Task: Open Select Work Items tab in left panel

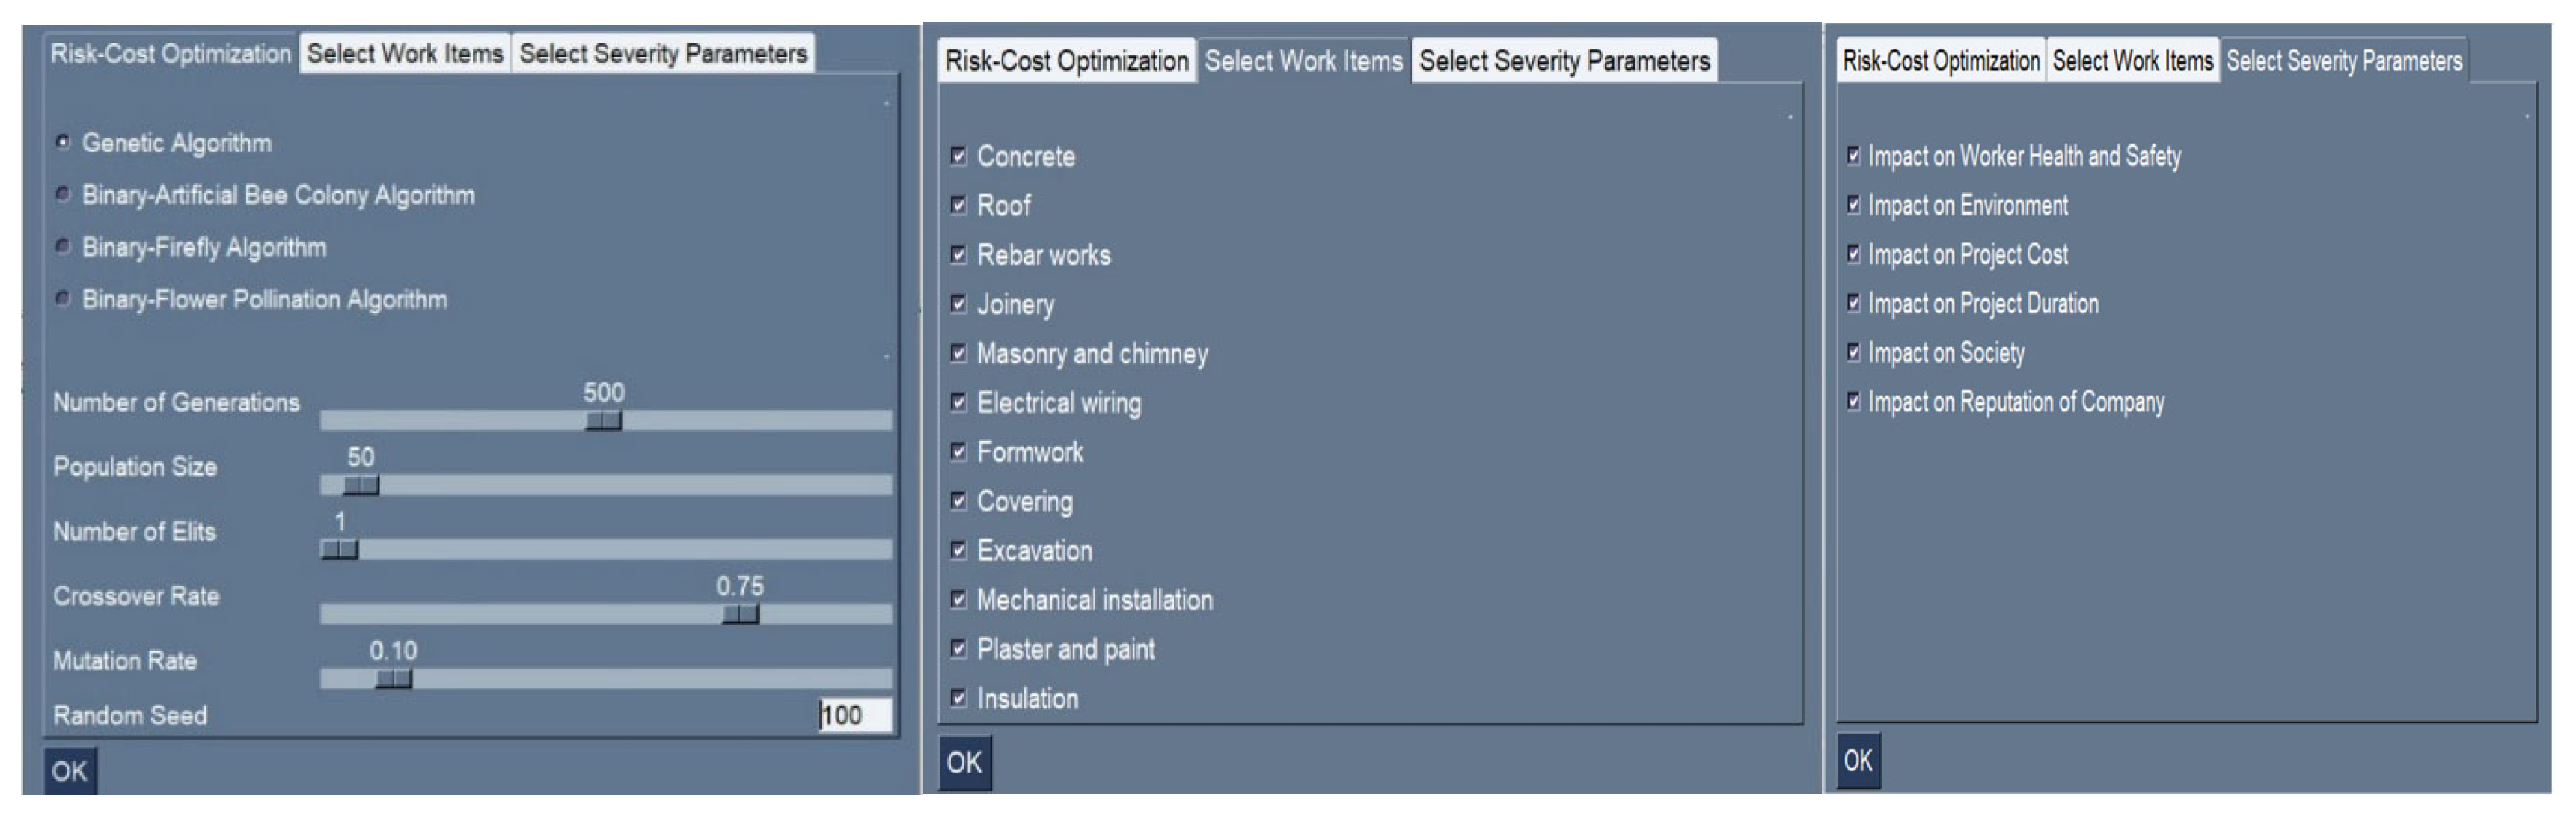Action: tap(405, 54)
